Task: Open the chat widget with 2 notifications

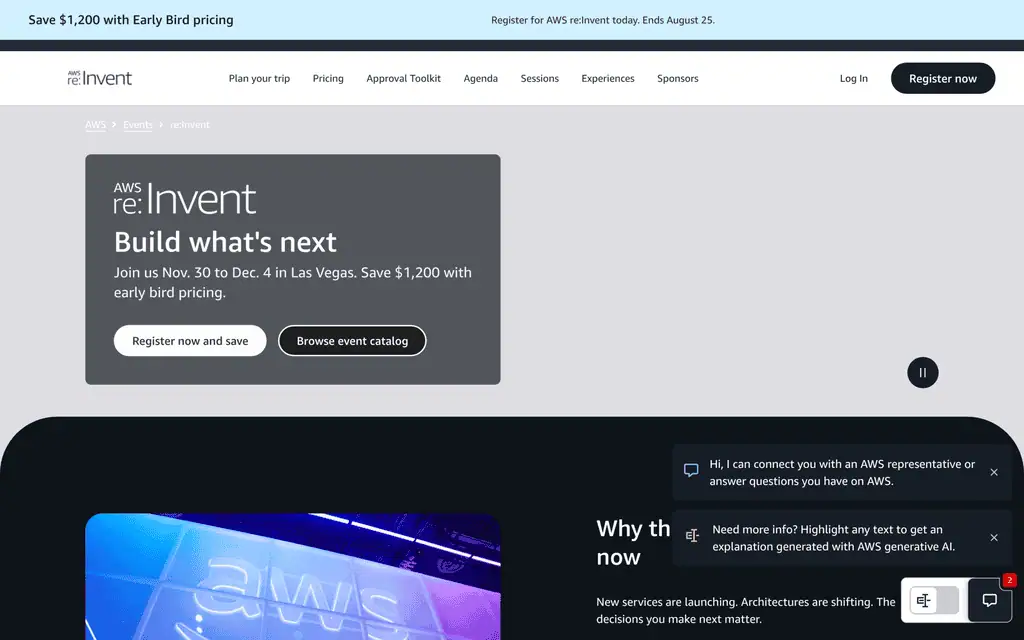Action: click(990, 600)
